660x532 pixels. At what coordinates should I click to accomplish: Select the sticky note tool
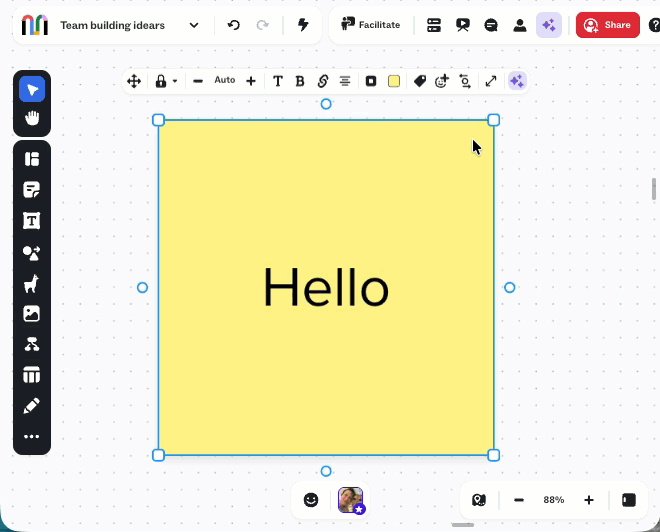click(32, 190)
